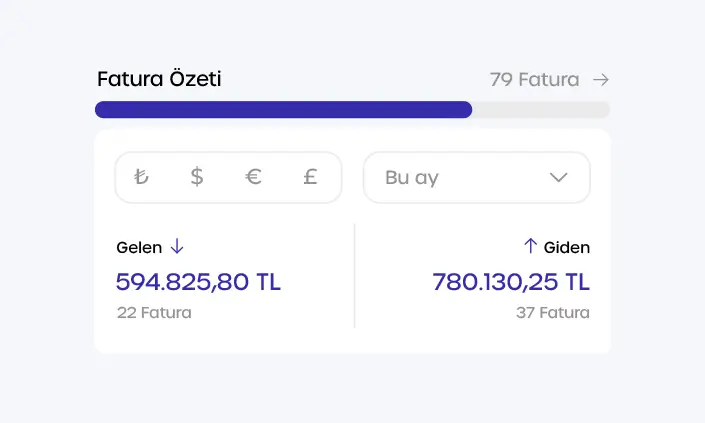Click the 780.130,25 TL outgoing amount
Screen dimensions: 705x423
point(511,282)
